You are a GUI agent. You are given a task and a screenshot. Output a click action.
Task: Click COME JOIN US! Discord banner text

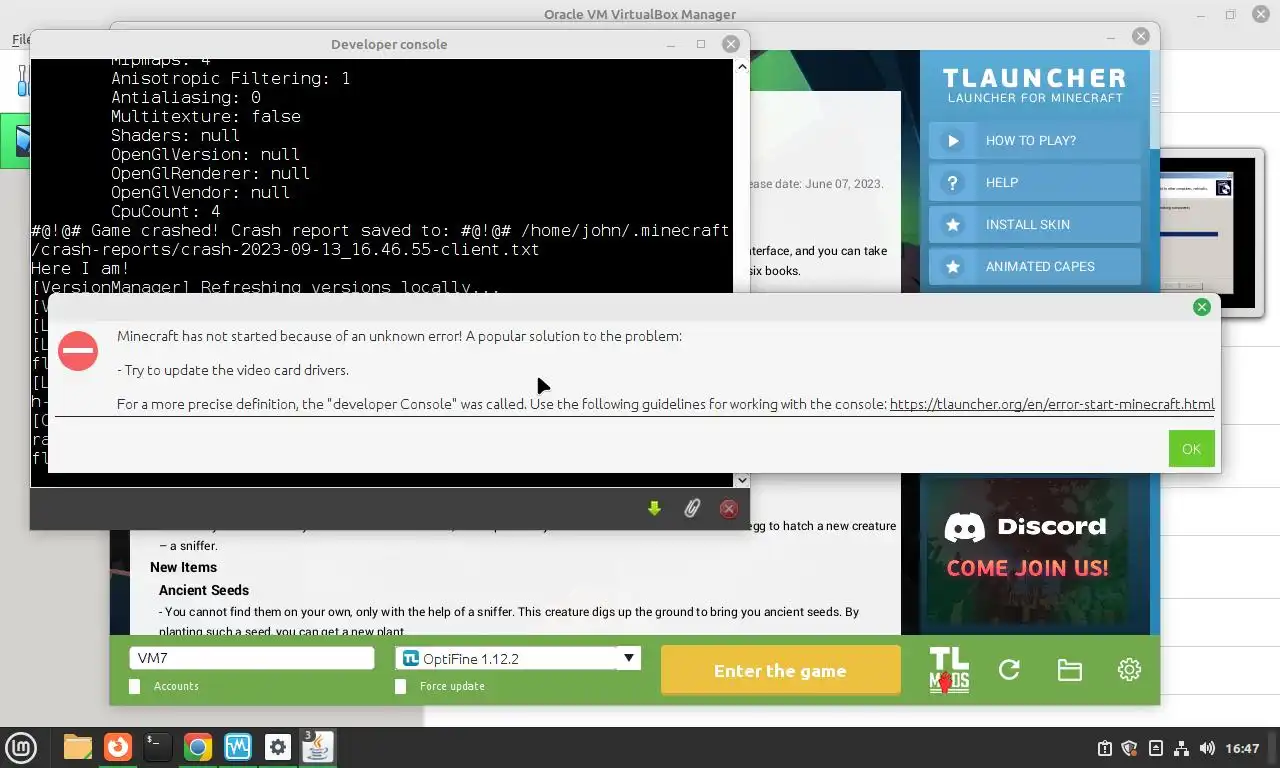coord(1027,568)
